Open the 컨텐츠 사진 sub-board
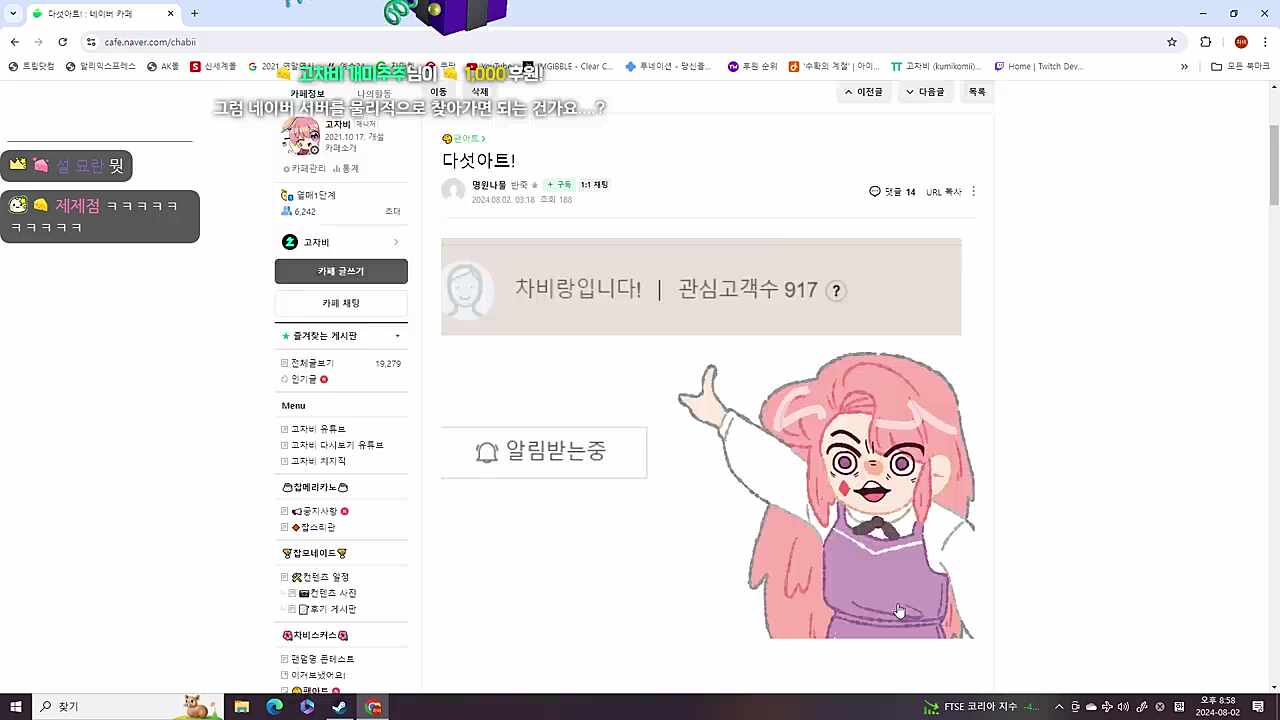Screen dimensions: 1280x720 tap(327, 593)
